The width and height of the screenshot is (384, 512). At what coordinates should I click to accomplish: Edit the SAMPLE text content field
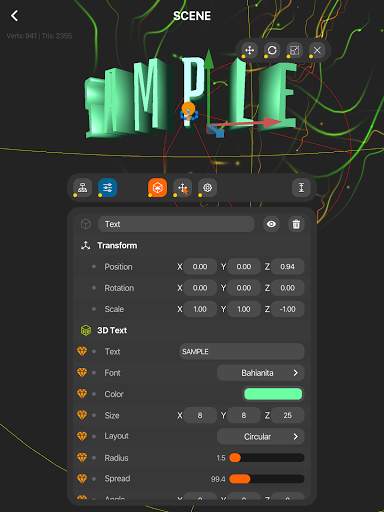(241, 352)
